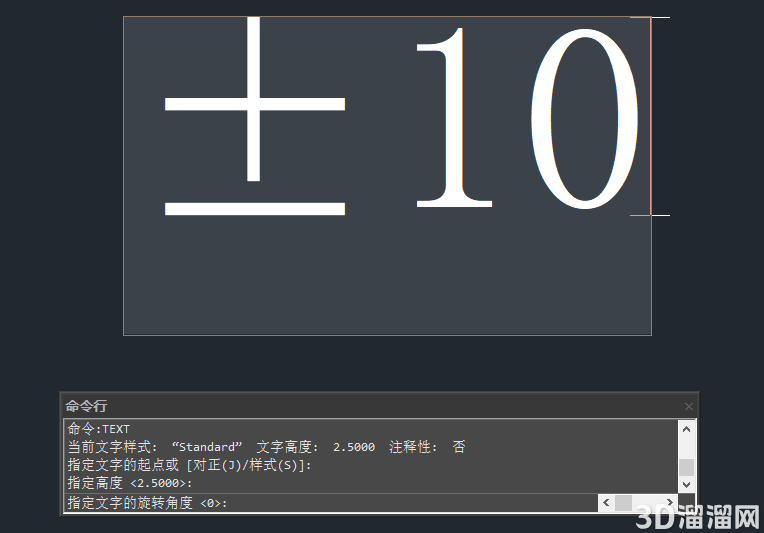Click the 指定文字的起点或 [对正(J)/样式(S)] line

click(x=189, y=465)
